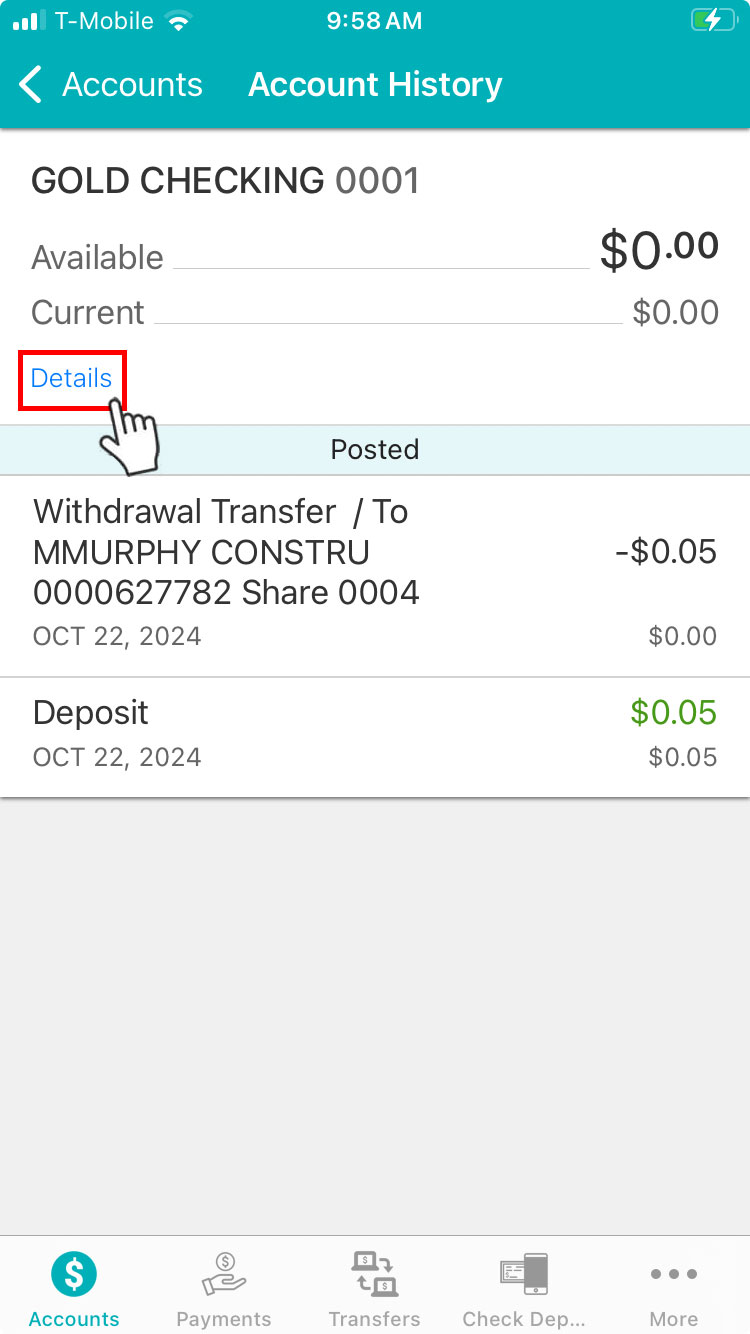Tap the Payments hand-with-coin icon
The height and width of the screenshot is (1334, 750).
(x=224, y=1274)
